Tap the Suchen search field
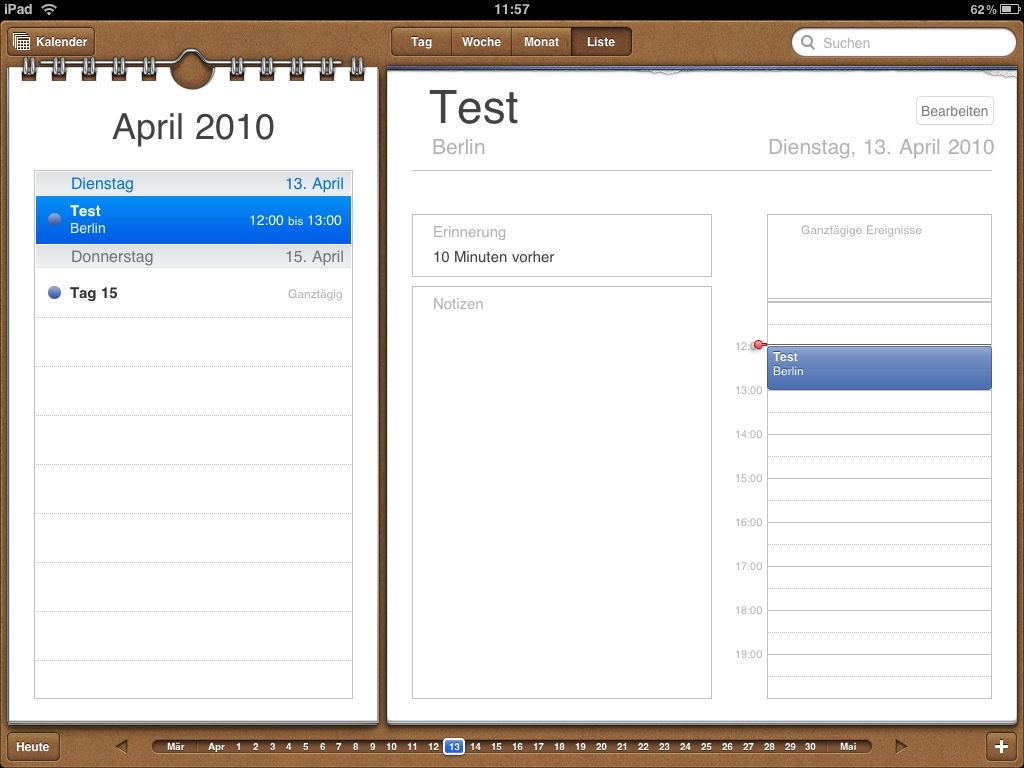This screenshot has height=768, width=1024. (900, 43)
